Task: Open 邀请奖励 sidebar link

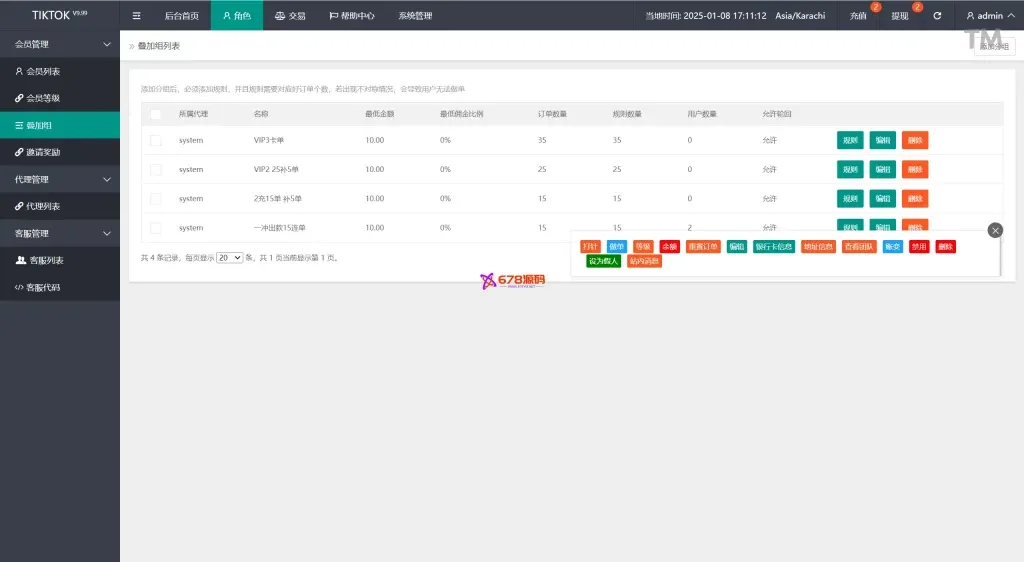Action: click(43, 152)
